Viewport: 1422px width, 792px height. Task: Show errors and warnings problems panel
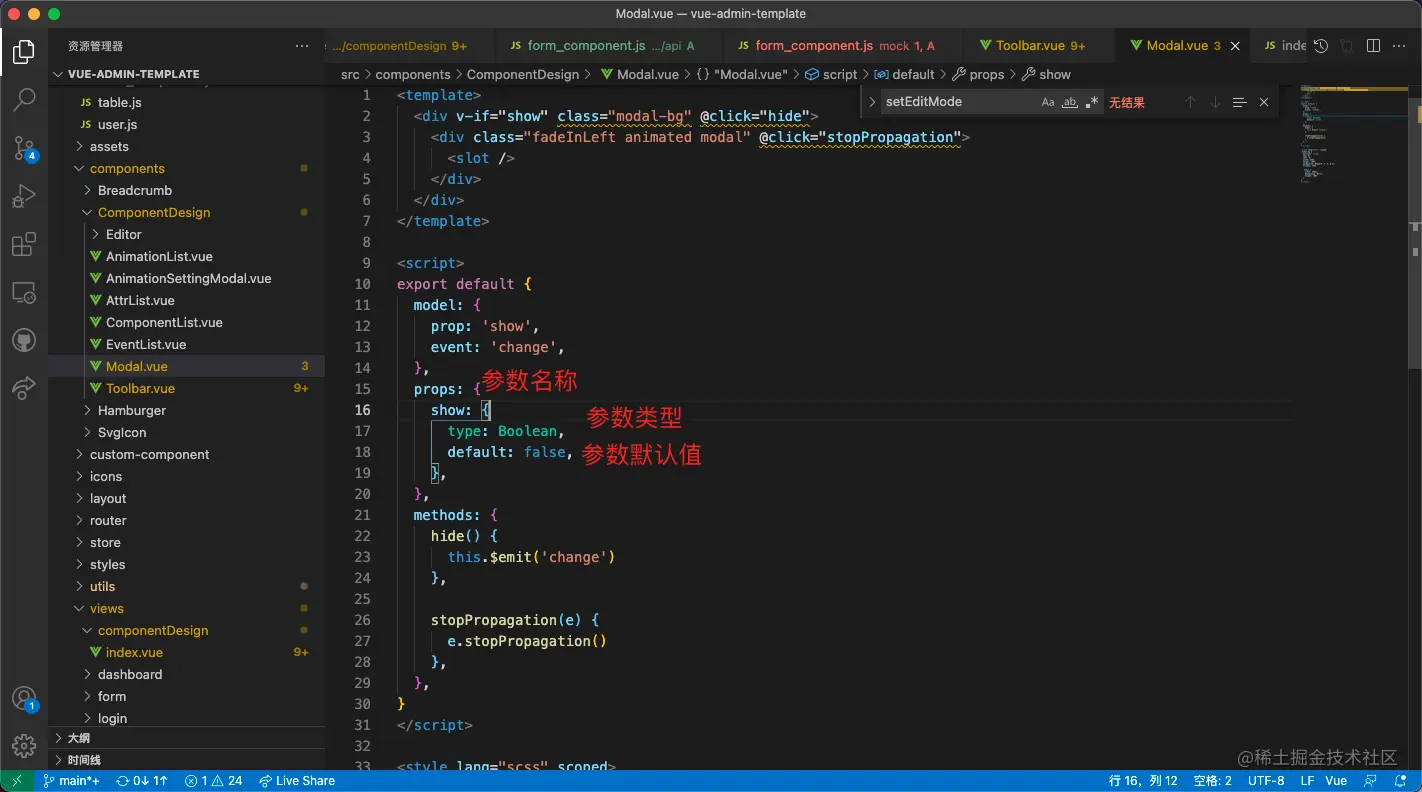point(214,781)
